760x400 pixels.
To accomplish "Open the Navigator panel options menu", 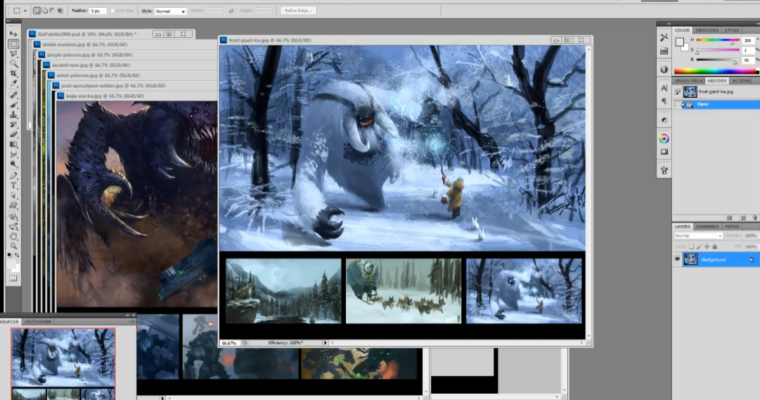I will (x=131, y=321).
